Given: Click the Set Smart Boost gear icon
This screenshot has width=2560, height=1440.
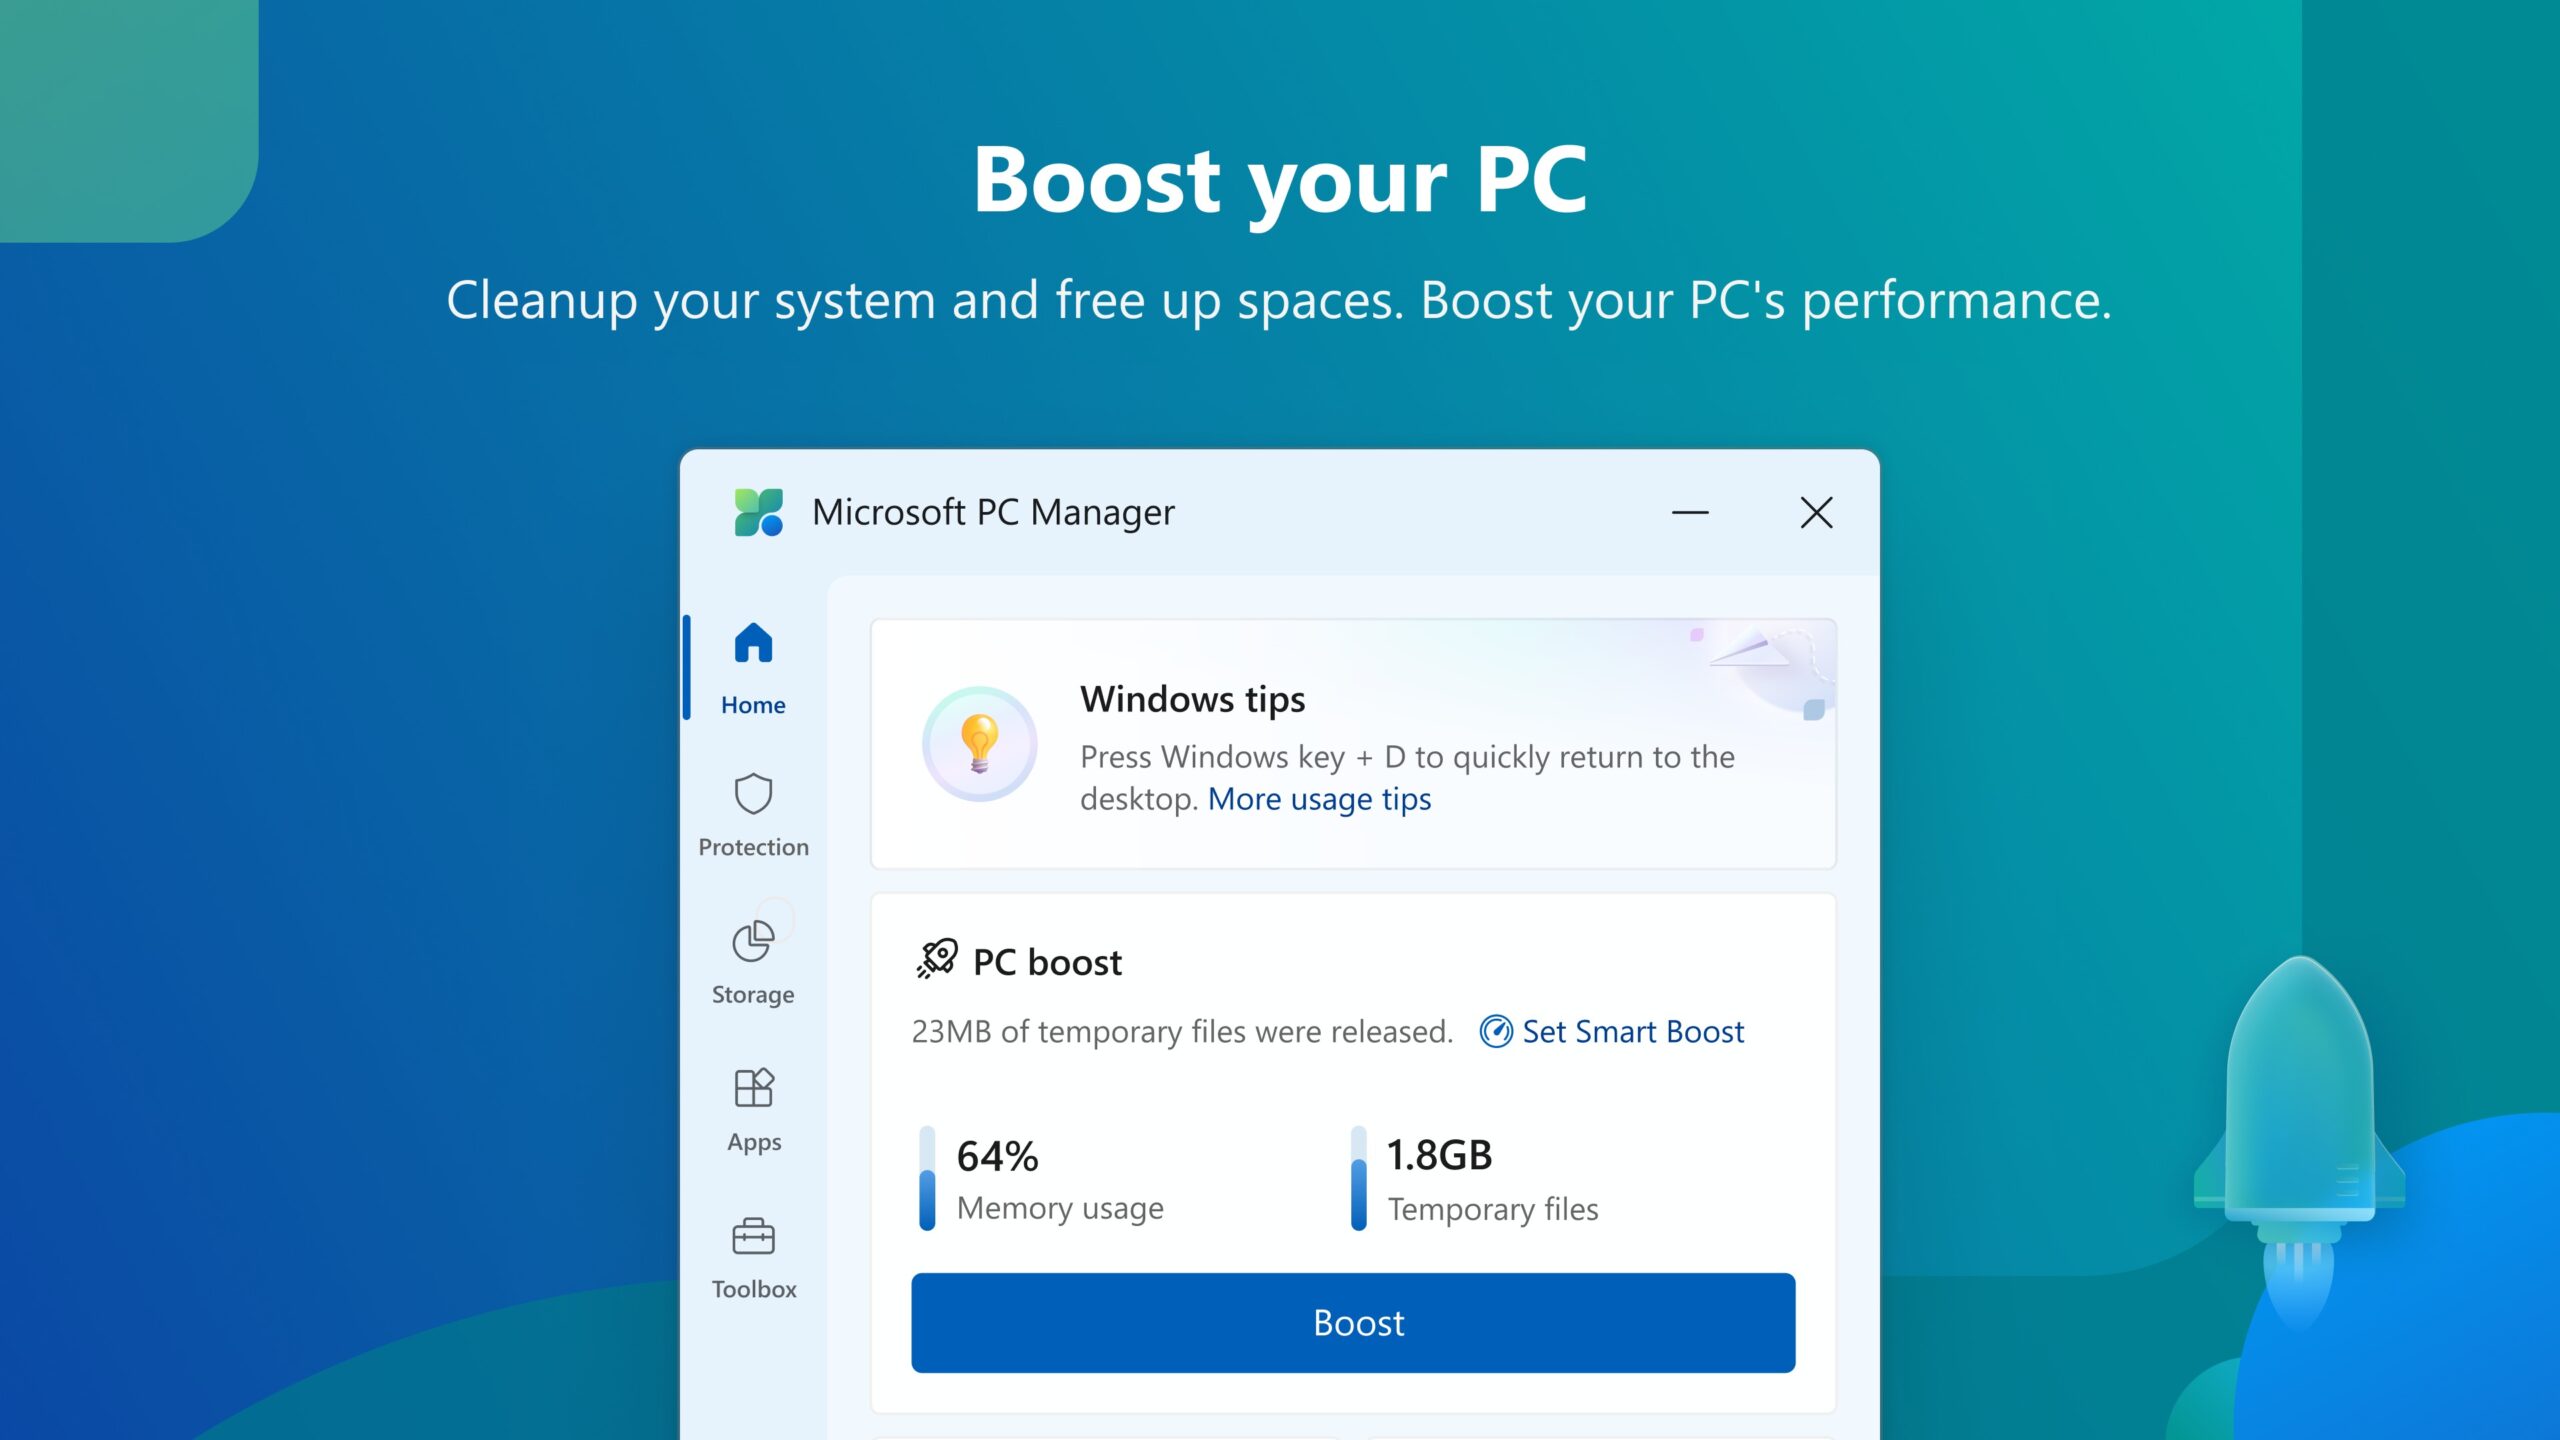Looking at the screenshot, I should pyautogui.click(x=1495, y=1030).
